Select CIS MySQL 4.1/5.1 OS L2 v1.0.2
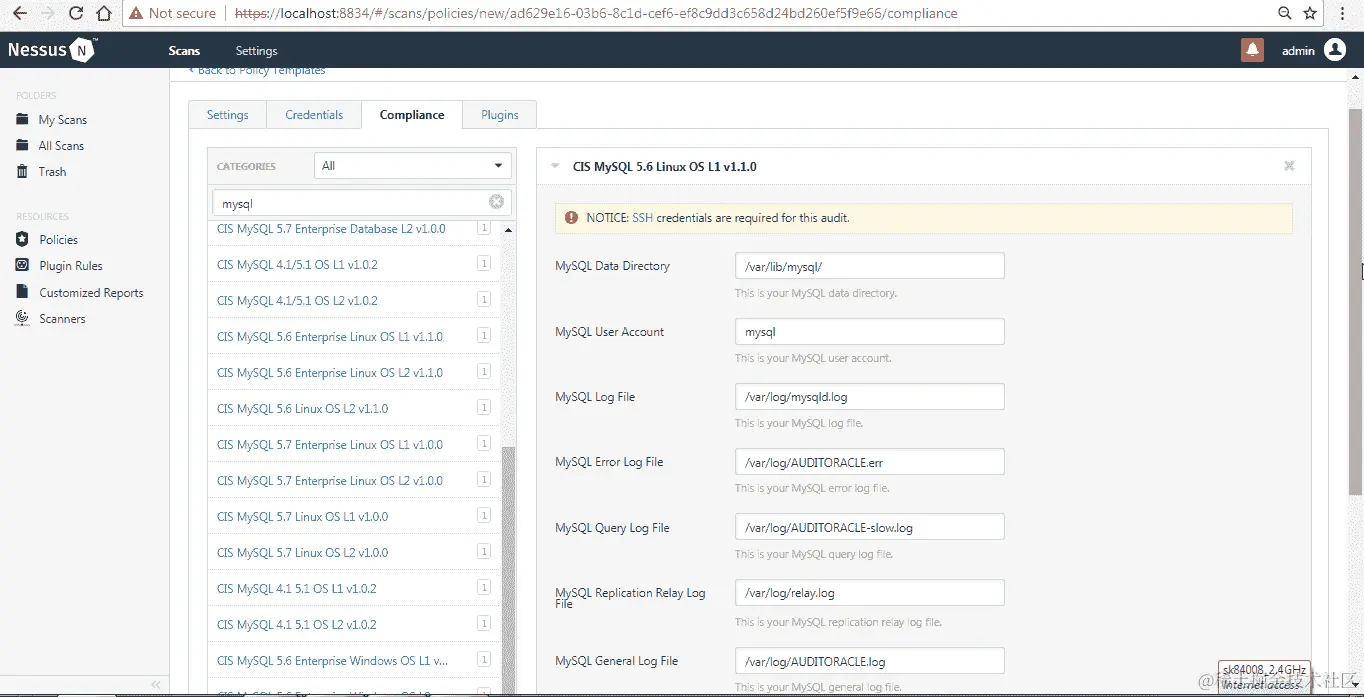1364x697 pixels. 297,300
